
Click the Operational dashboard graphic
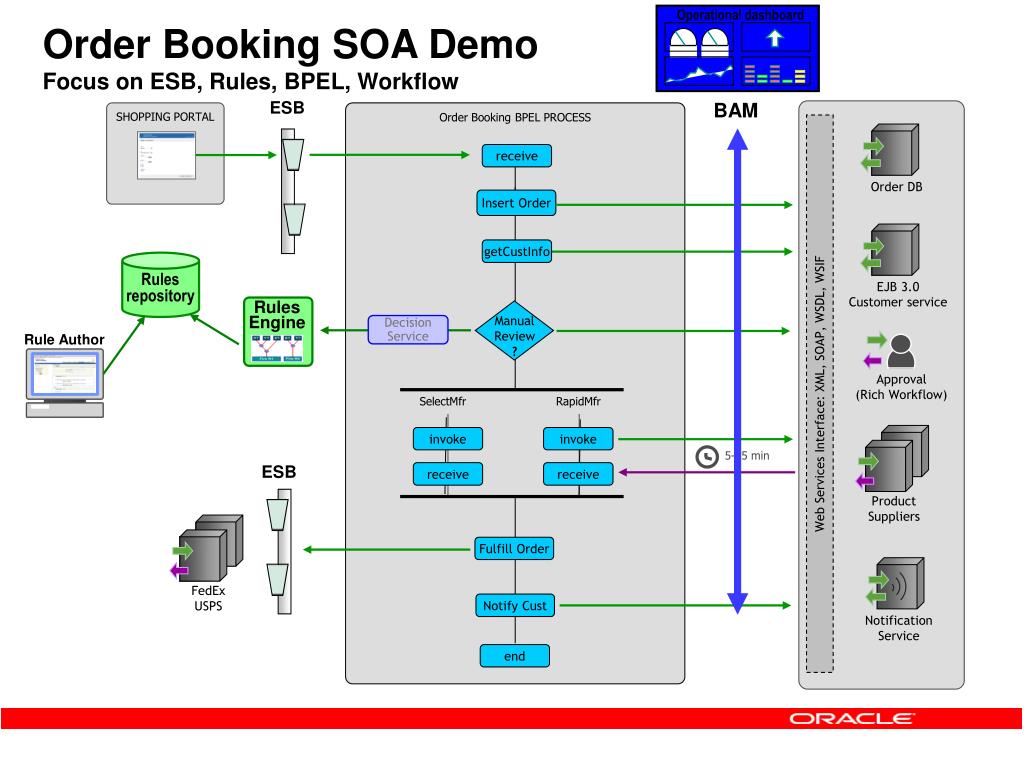(737, 48)
